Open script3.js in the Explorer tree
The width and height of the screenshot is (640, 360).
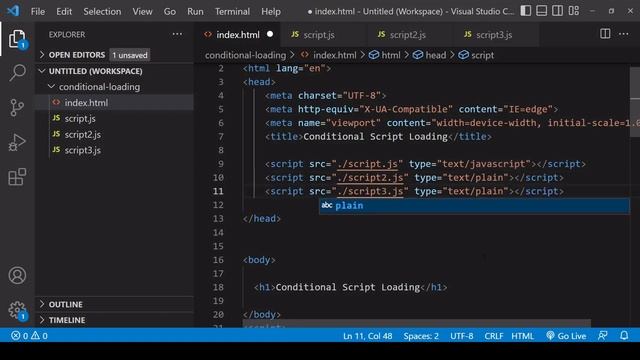(114, 150)
